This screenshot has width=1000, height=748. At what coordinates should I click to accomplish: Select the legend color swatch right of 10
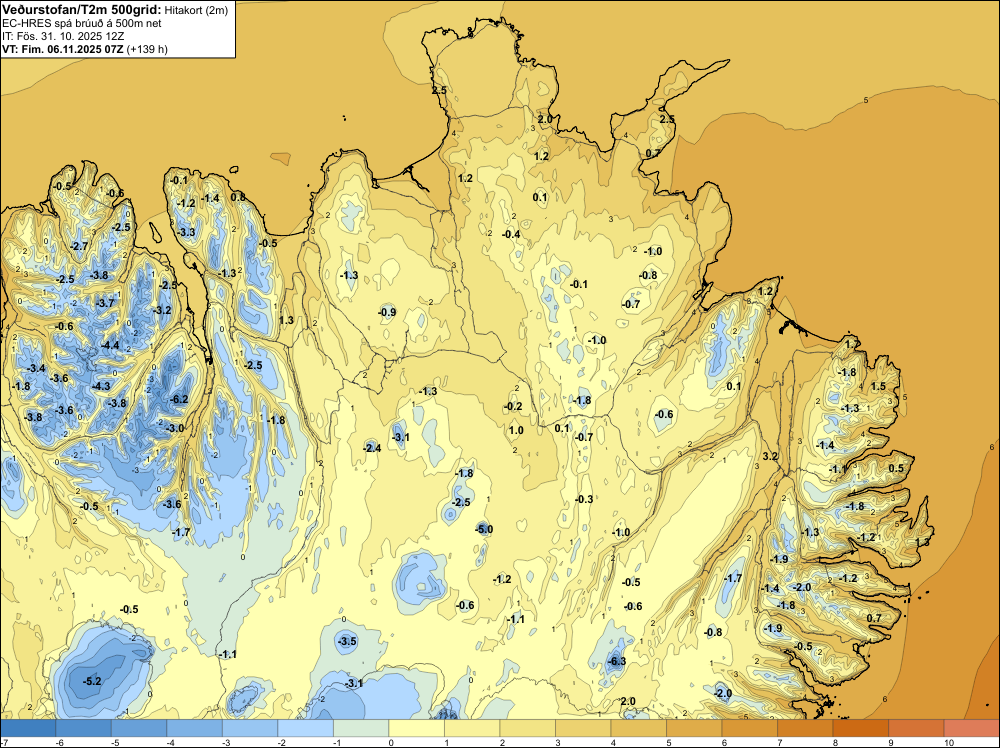(971, 728)
